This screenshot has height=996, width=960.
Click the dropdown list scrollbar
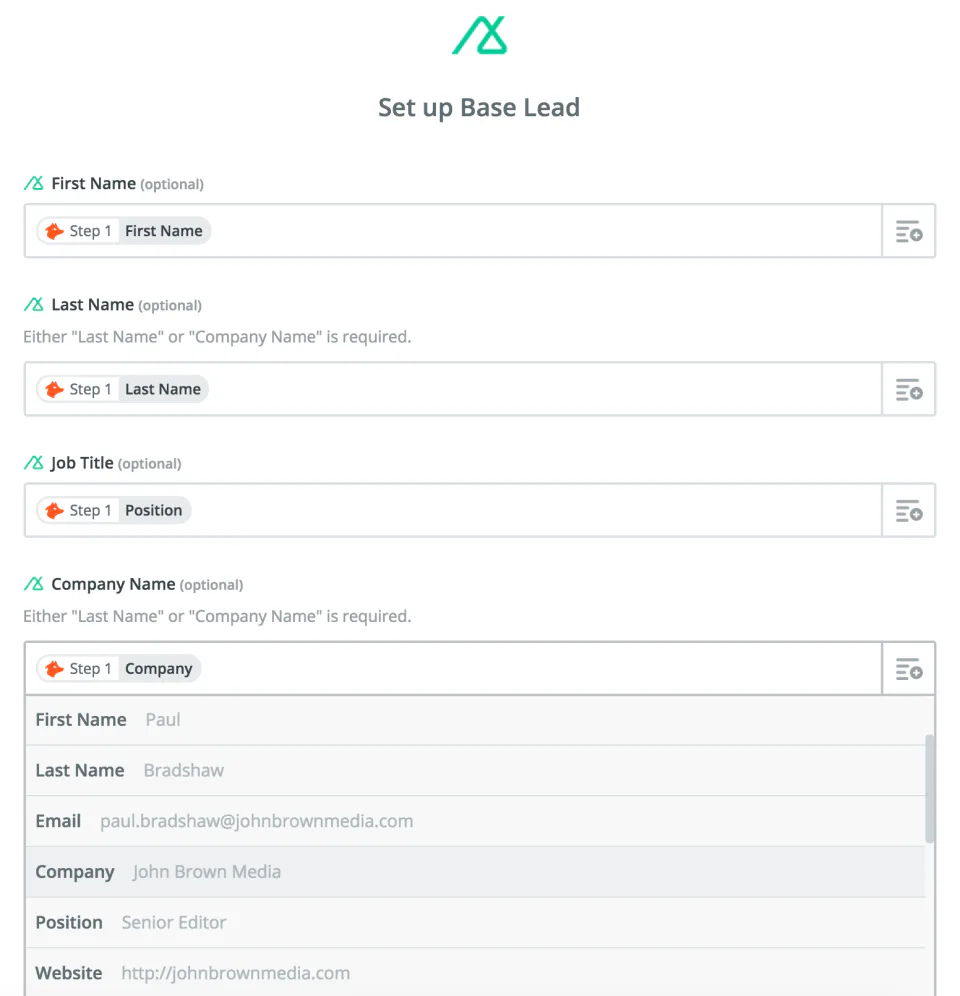click(x=930, y=788)
